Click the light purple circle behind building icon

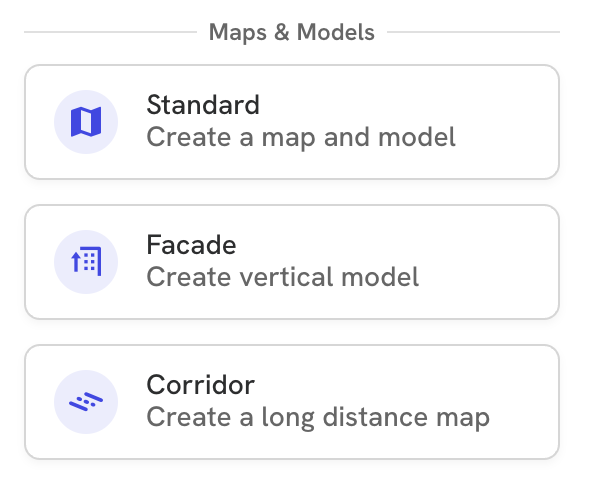tap(86, 262)
